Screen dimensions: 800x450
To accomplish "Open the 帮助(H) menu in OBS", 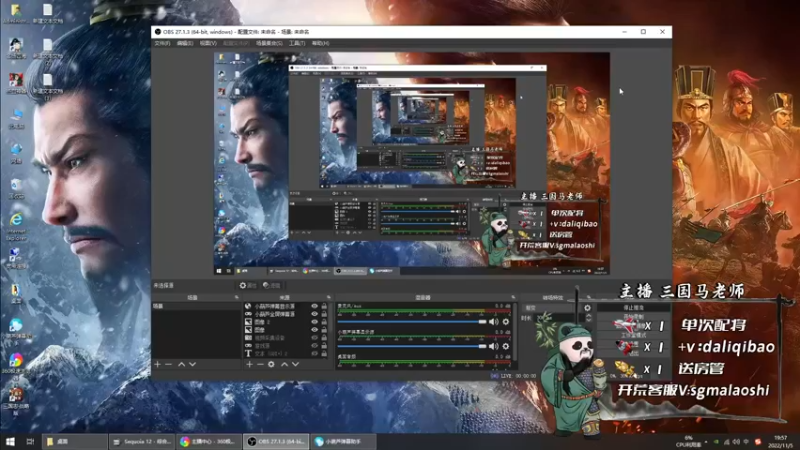I will [320, 43].
